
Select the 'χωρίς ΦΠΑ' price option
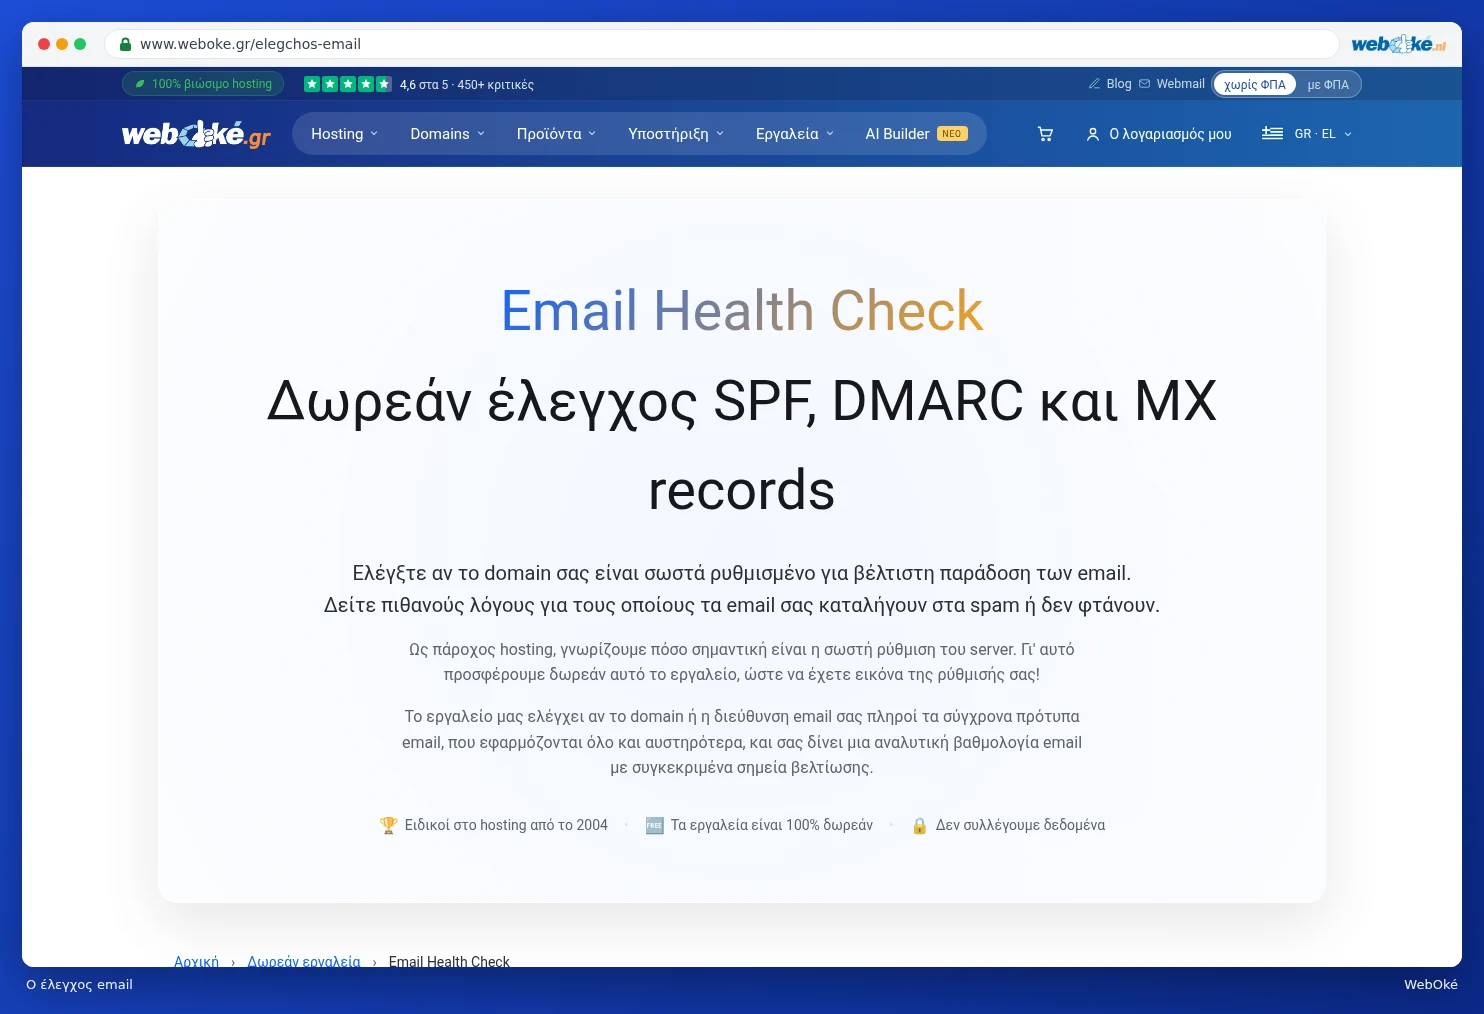(1255, 84)
